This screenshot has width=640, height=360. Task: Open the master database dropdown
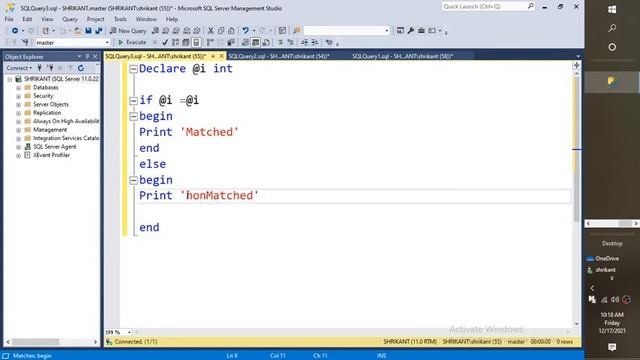coord(107,42)
